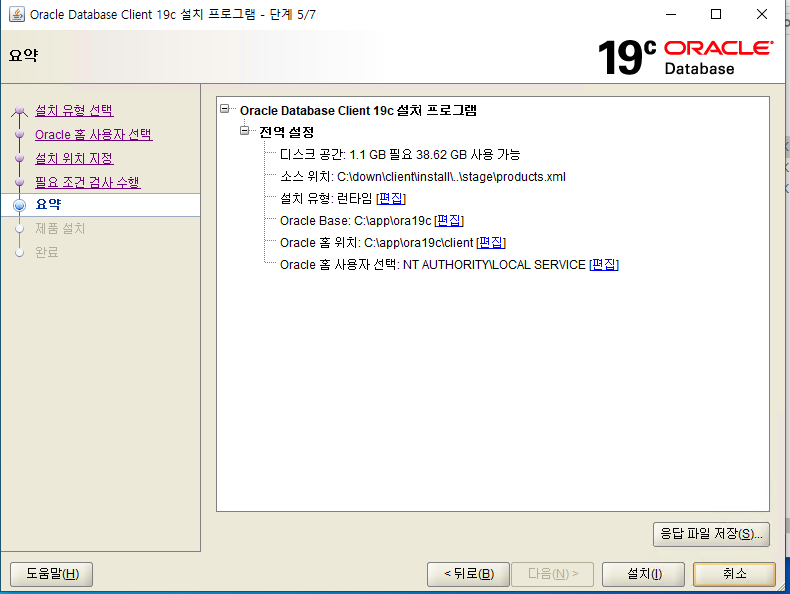Click the 요약 step circle marker
Viewport: 790px width, 594px height.
click(x=20, y=205)
